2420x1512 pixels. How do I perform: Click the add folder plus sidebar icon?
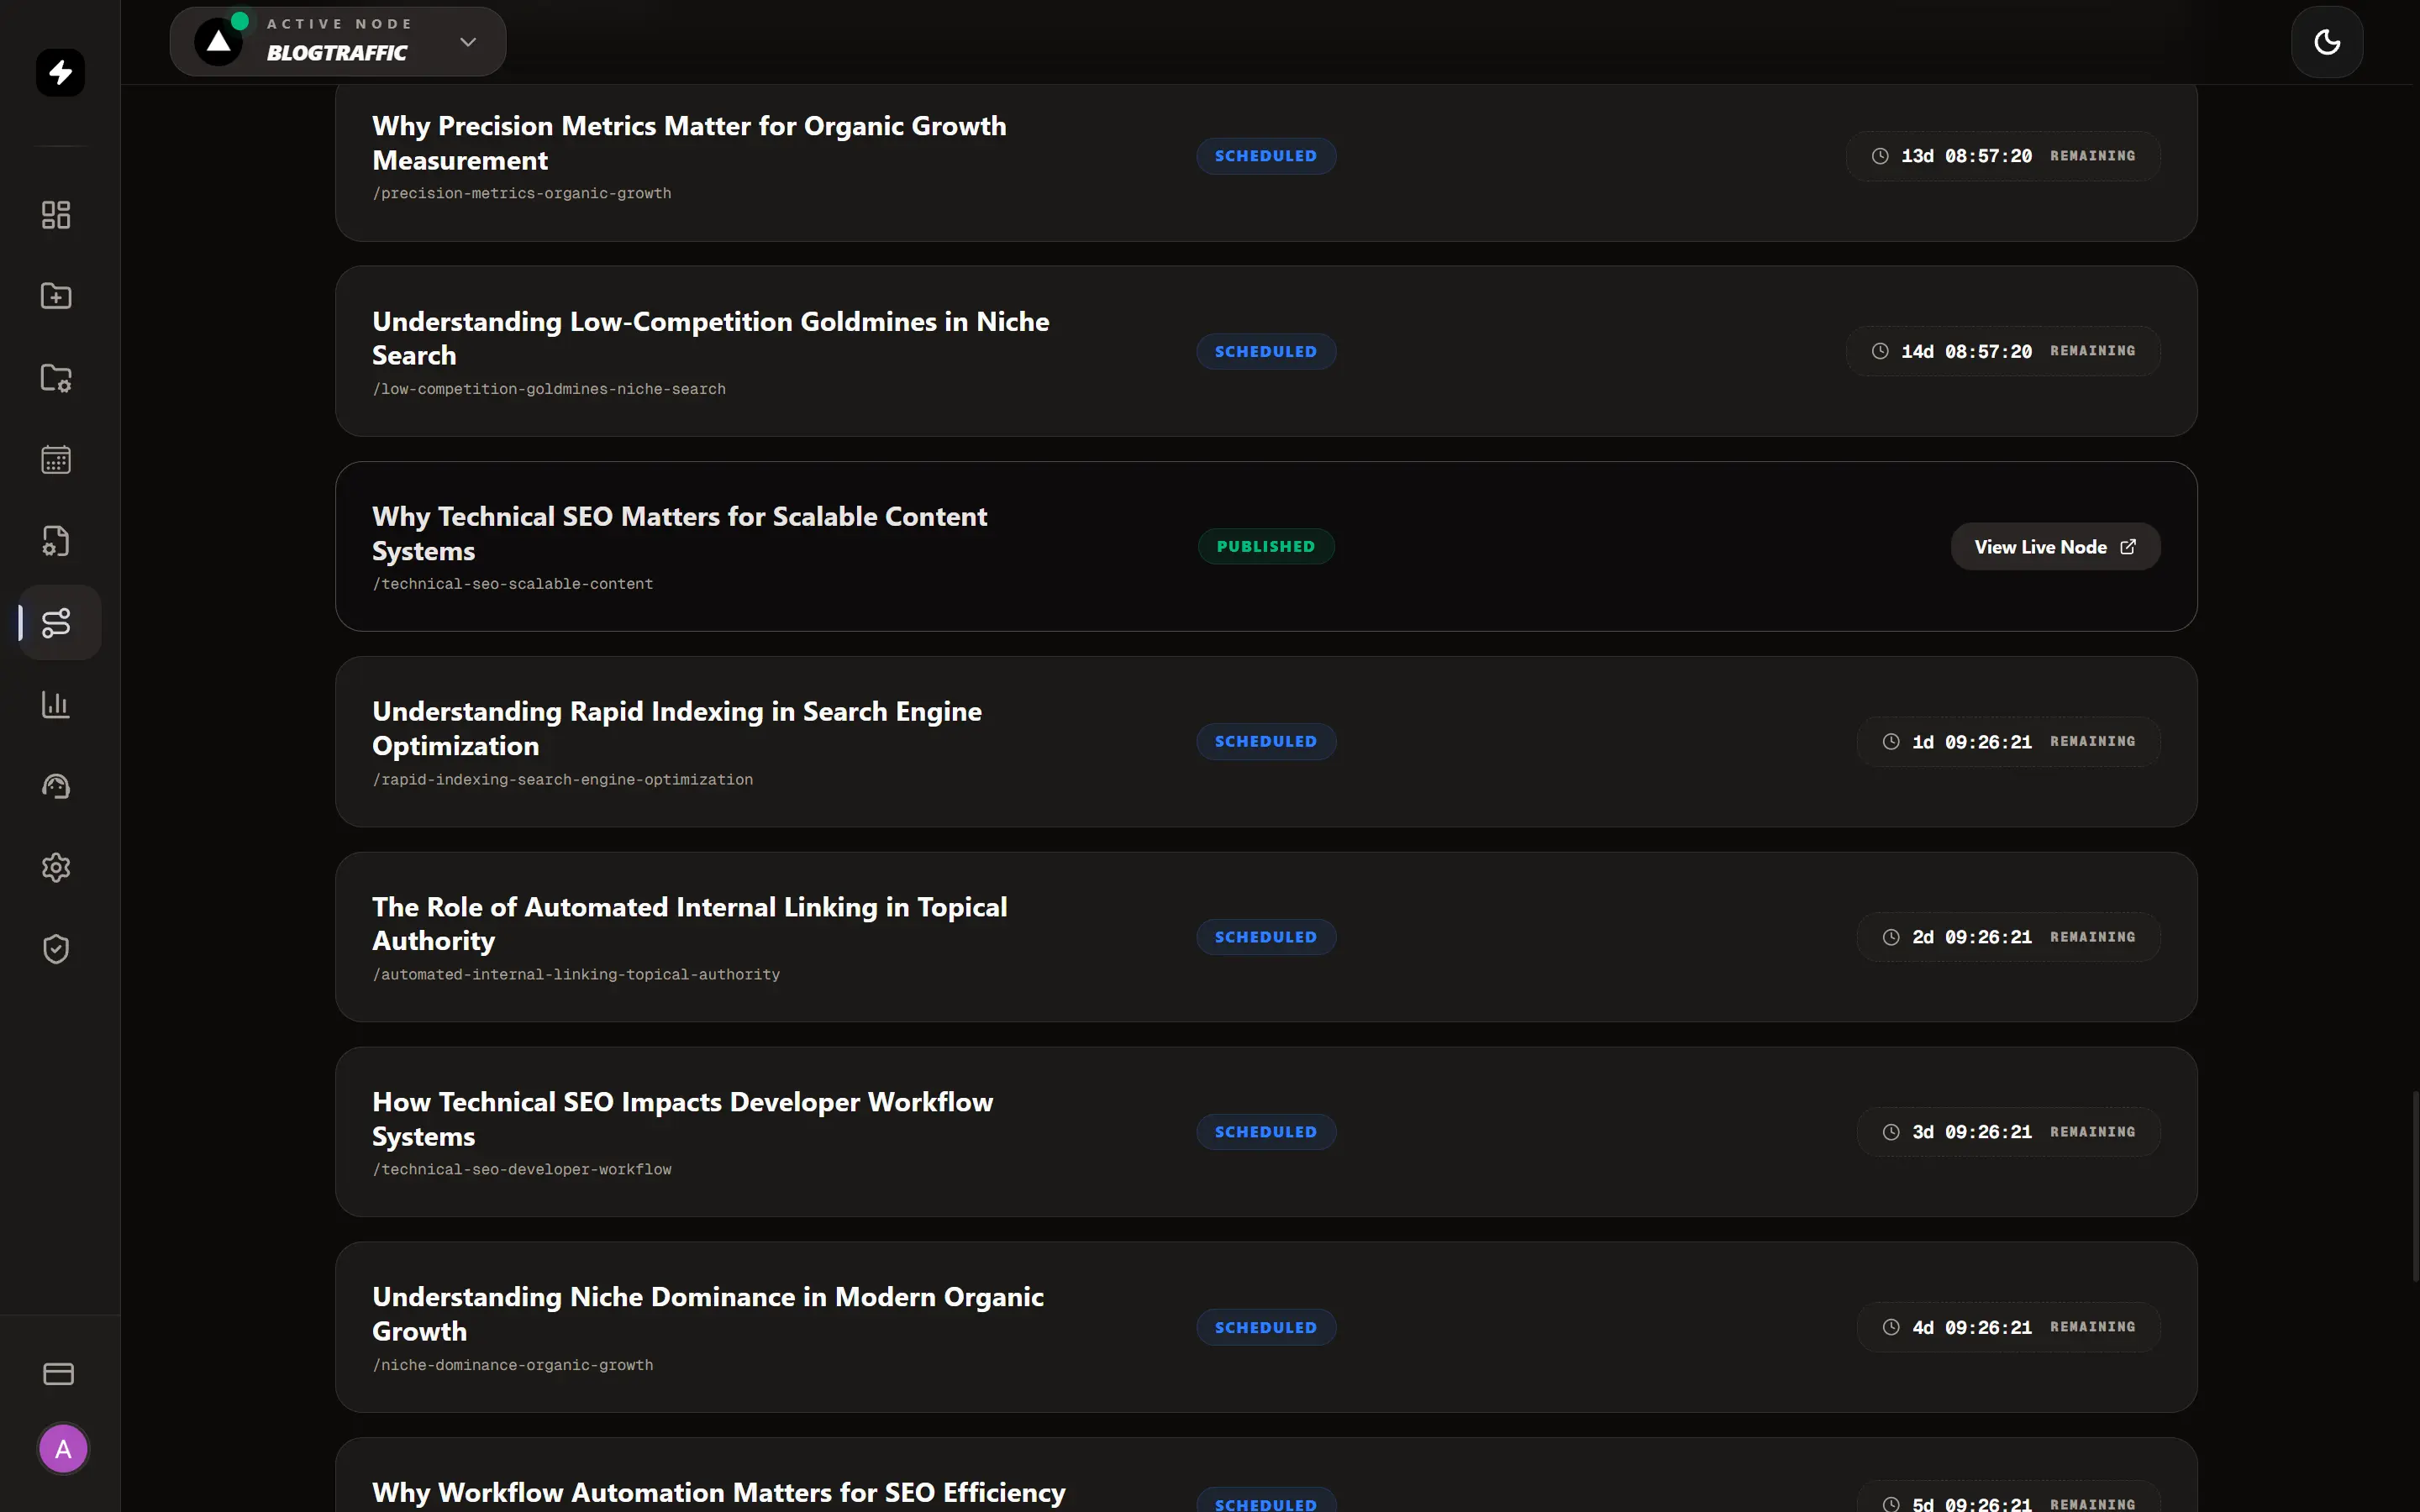pyautogui.click(x=56, y=296)
